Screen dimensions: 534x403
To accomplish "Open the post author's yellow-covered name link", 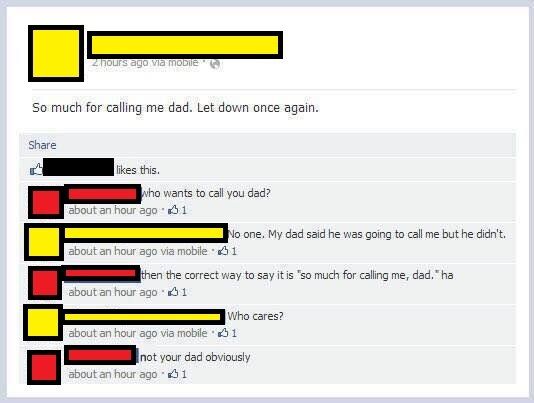I will 185,45.
